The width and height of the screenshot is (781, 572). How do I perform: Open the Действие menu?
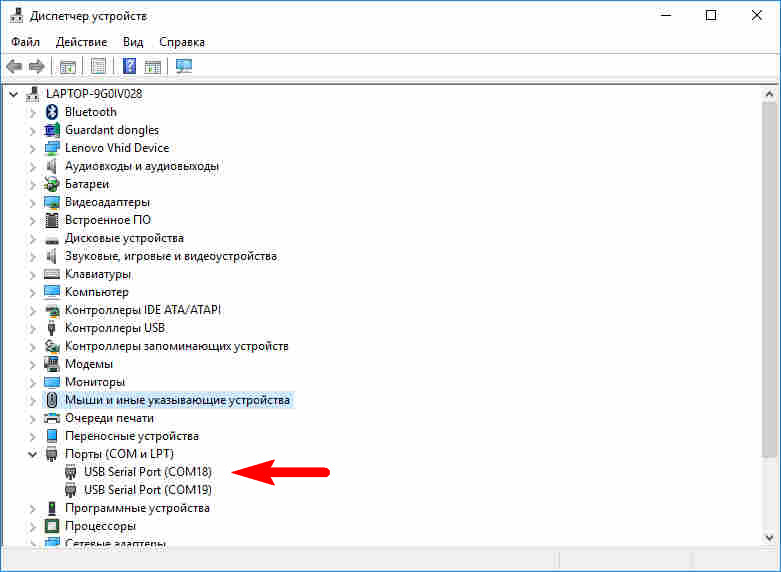coord(81,42)
